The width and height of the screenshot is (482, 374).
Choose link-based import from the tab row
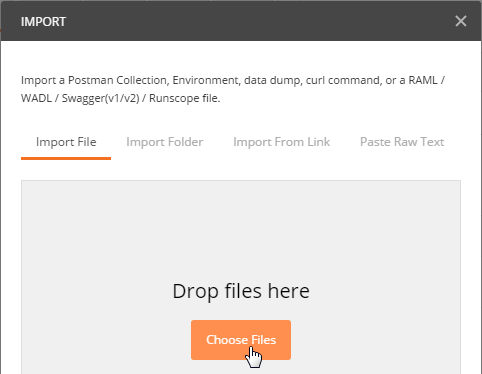(x=281, y=142)
